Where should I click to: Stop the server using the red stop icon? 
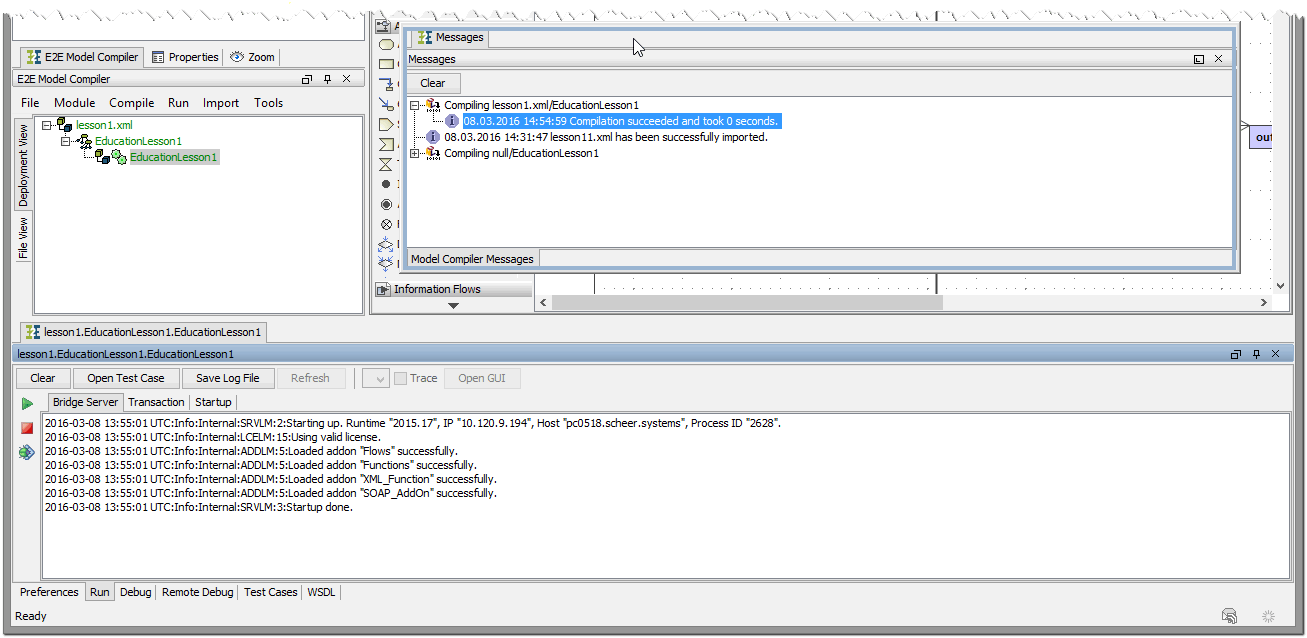coord(27,427)
